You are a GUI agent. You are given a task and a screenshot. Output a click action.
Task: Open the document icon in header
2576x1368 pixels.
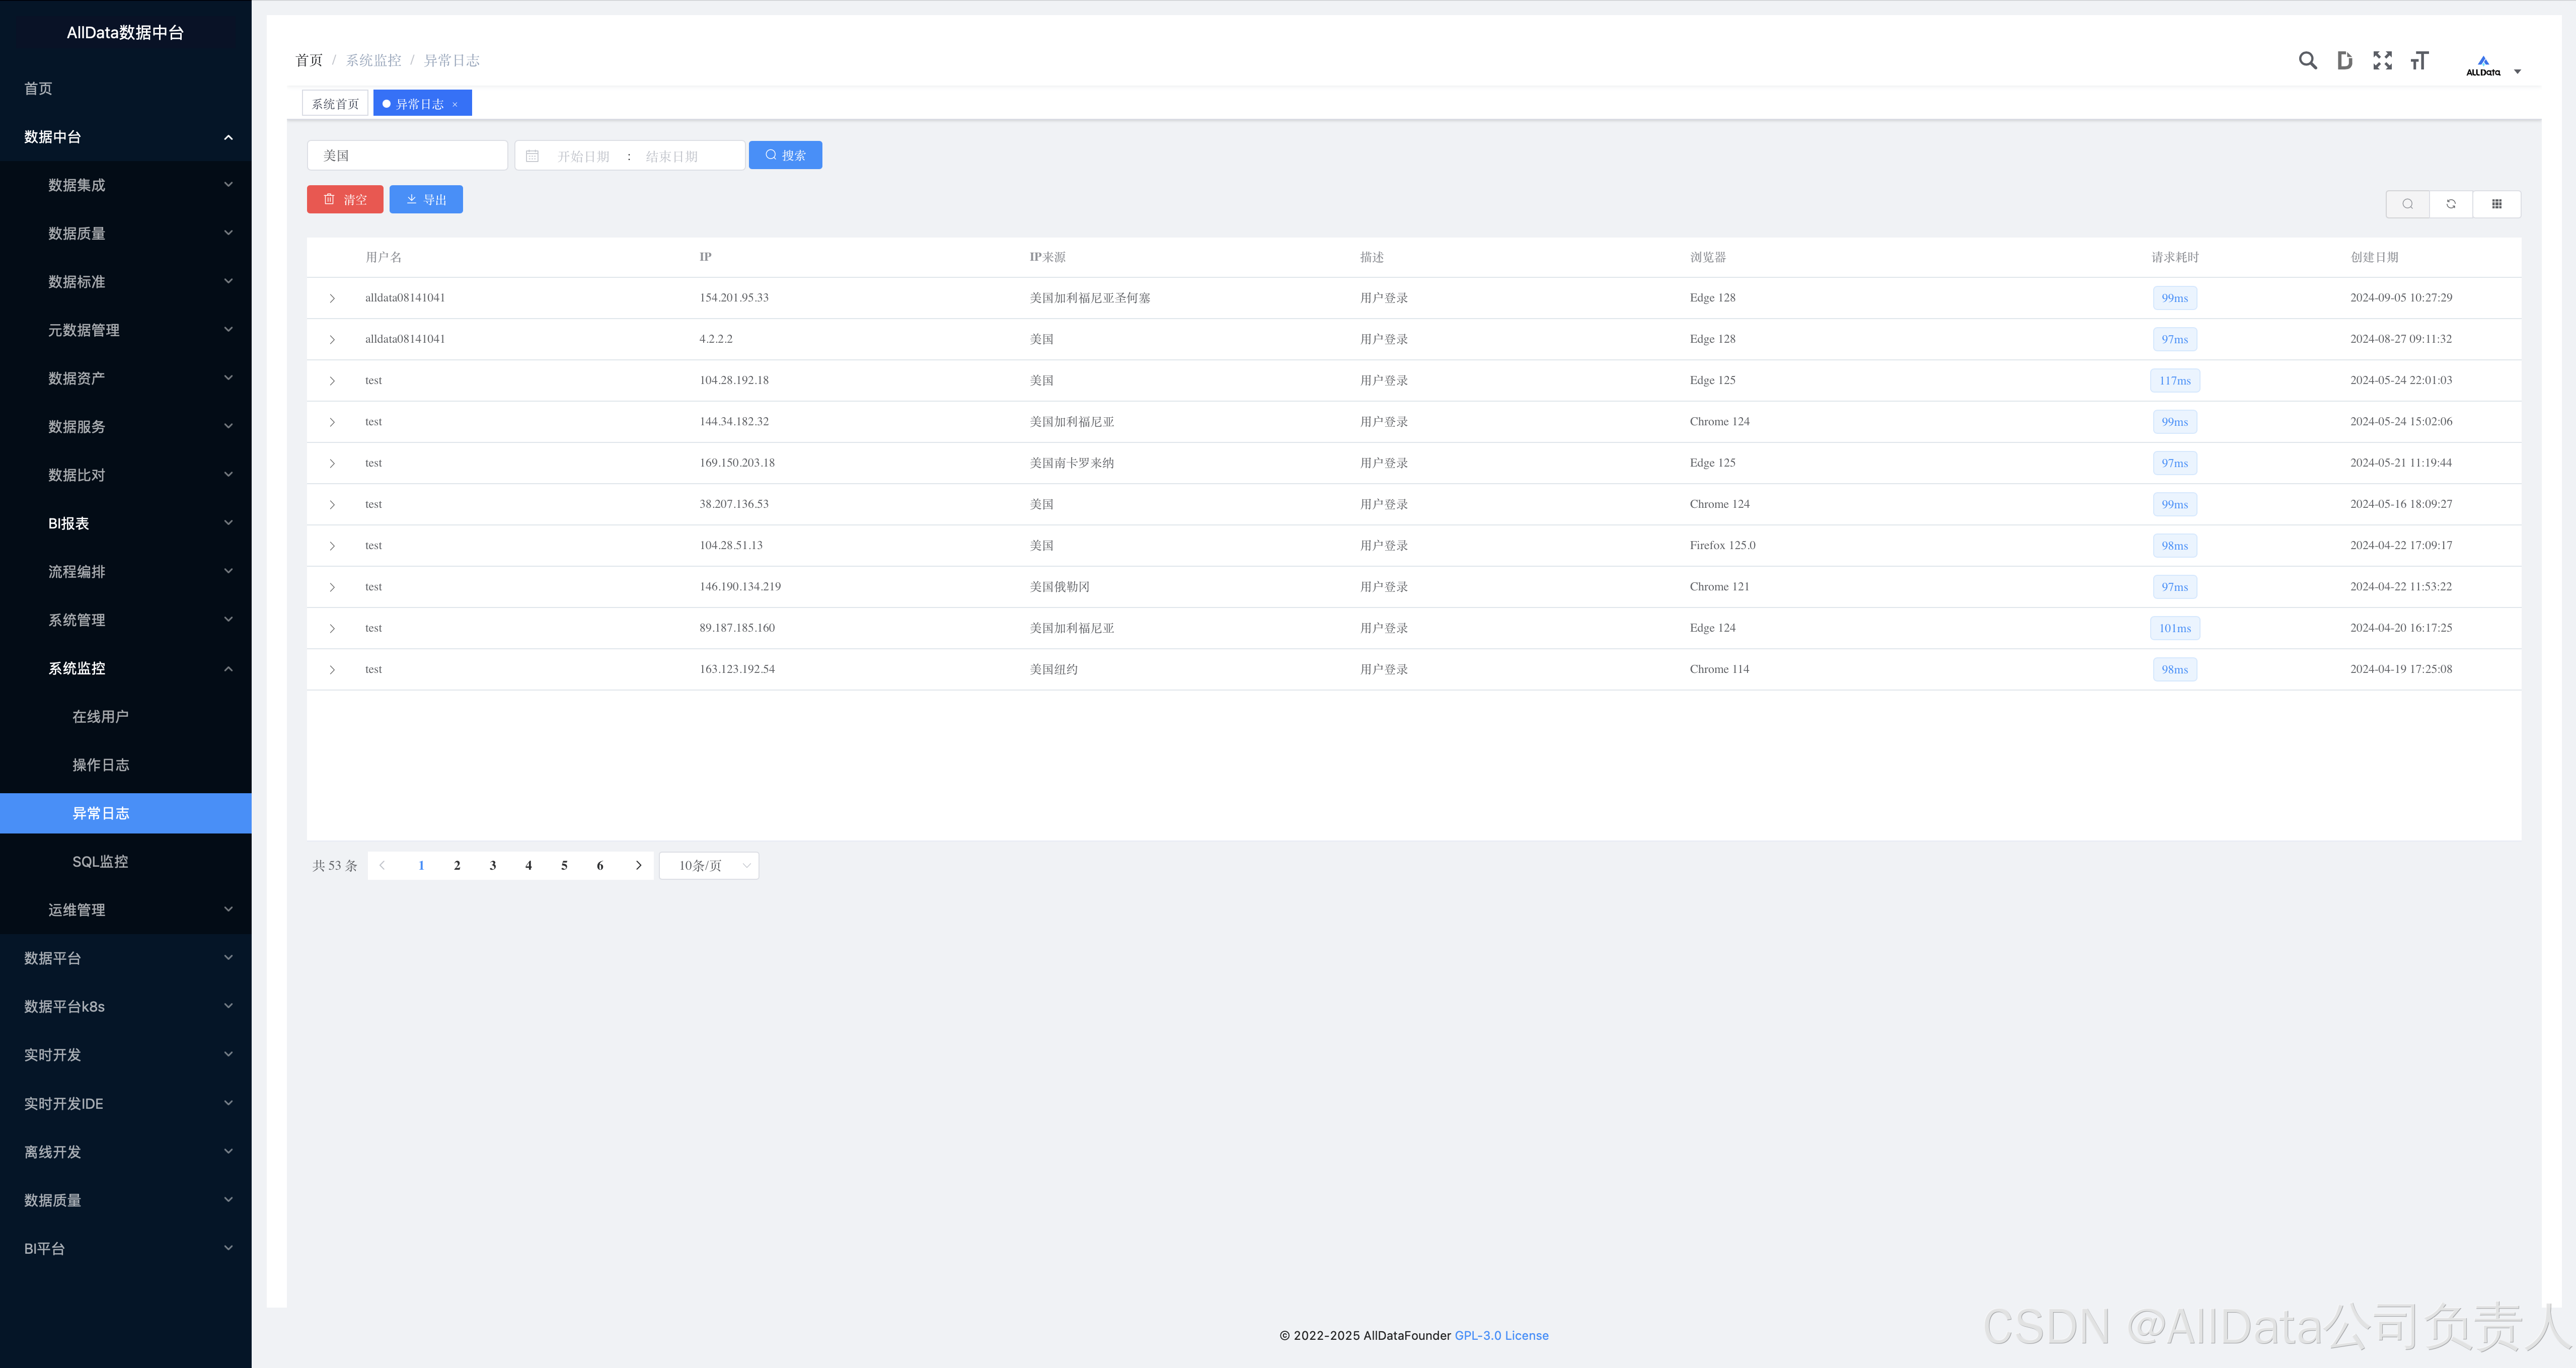pos(2344,61)
